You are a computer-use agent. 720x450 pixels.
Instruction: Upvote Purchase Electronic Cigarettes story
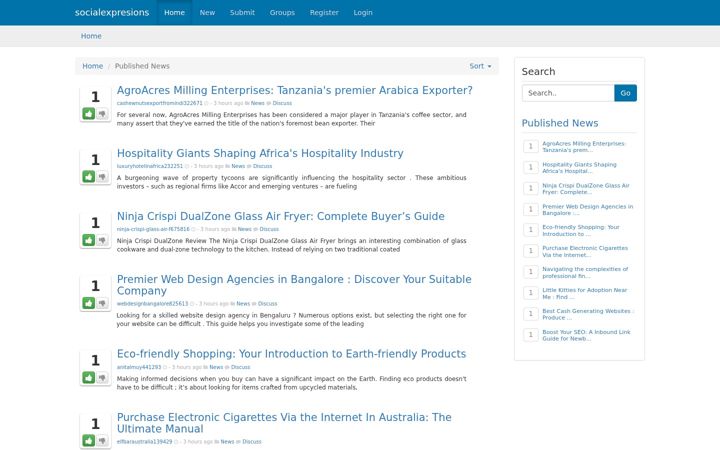pos(89,440)
